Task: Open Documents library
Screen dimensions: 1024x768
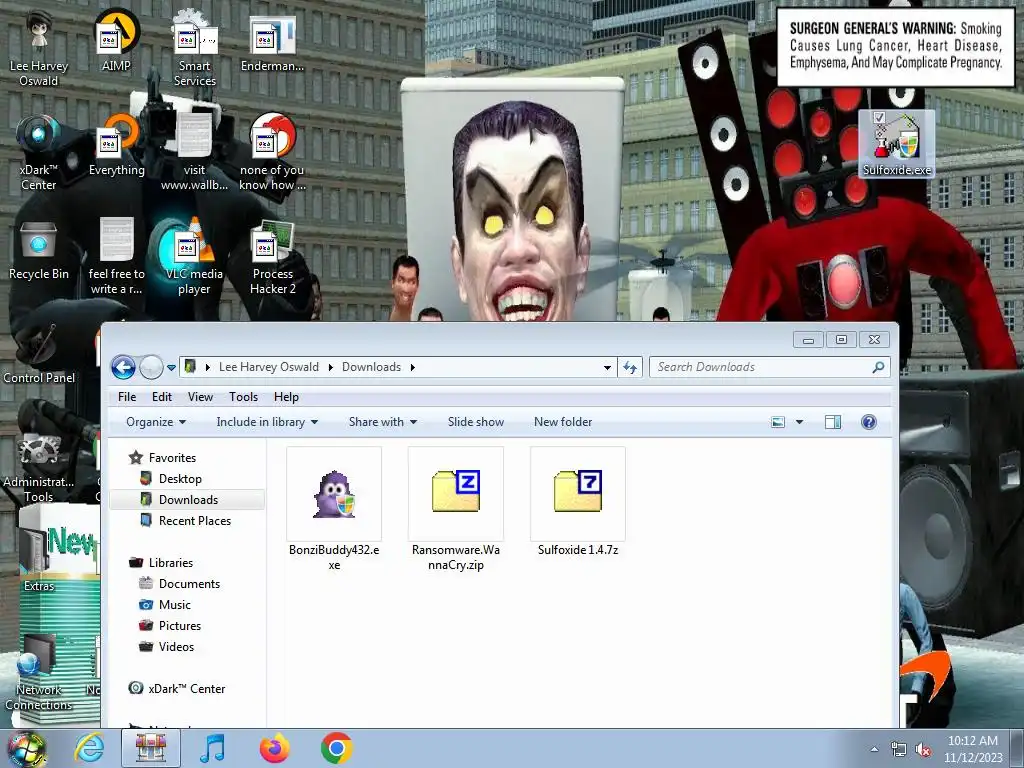Action: (x=189, y=584)
